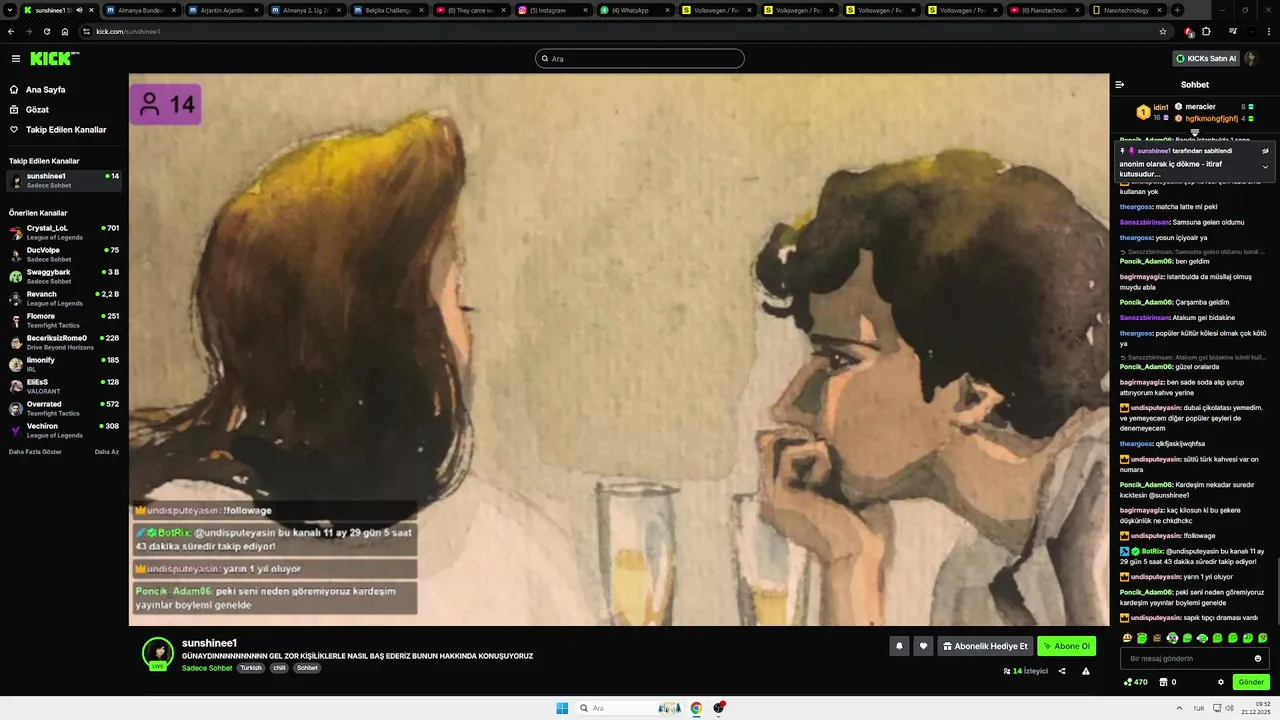Screen dimensions: 1280x720
Task: Collapse list with Daha Az
Action: (107, 452)
